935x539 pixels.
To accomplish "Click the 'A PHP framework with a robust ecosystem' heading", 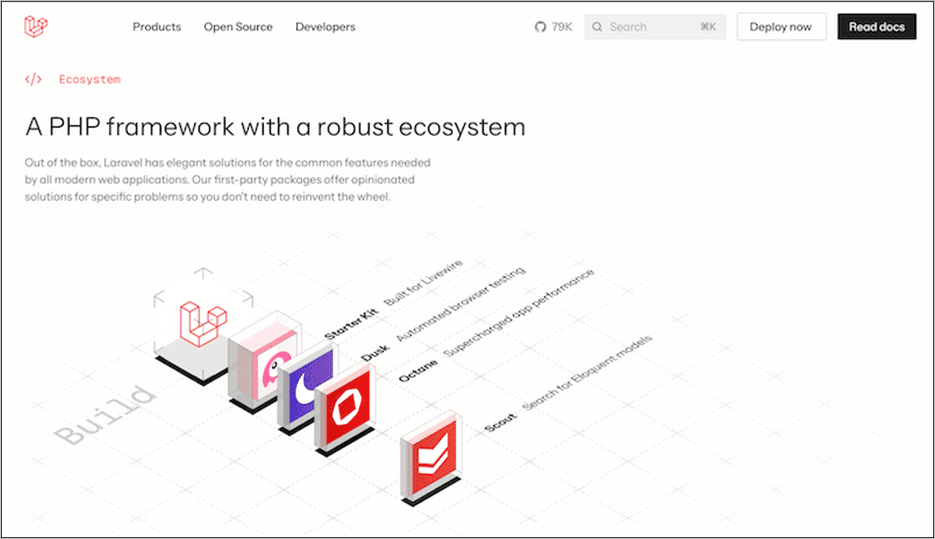I will pos(275,127).
